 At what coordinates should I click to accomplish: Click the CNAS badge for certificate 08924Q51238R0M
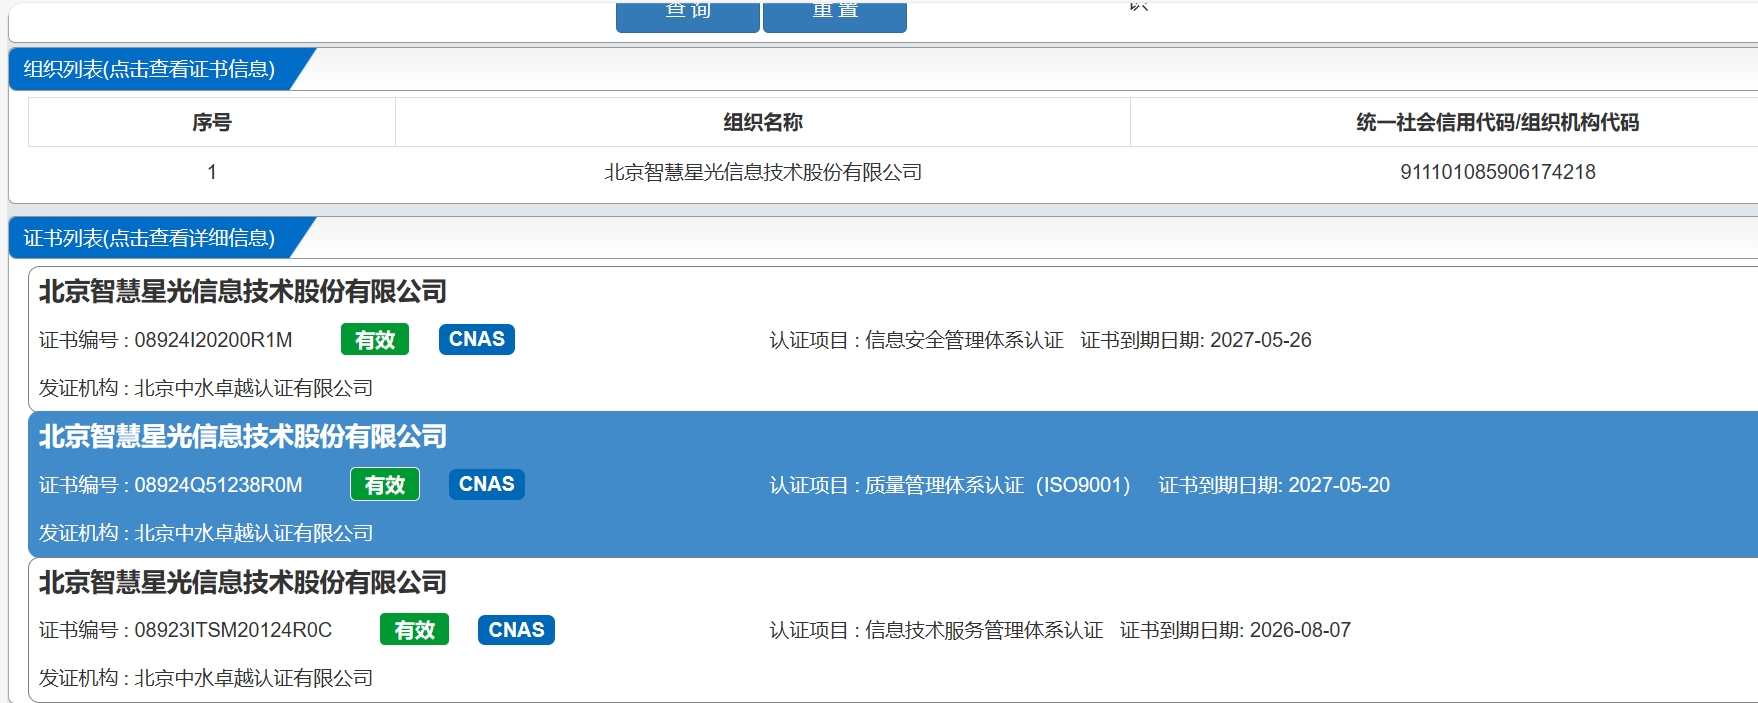pyautogui.click(x=487, y=484)
